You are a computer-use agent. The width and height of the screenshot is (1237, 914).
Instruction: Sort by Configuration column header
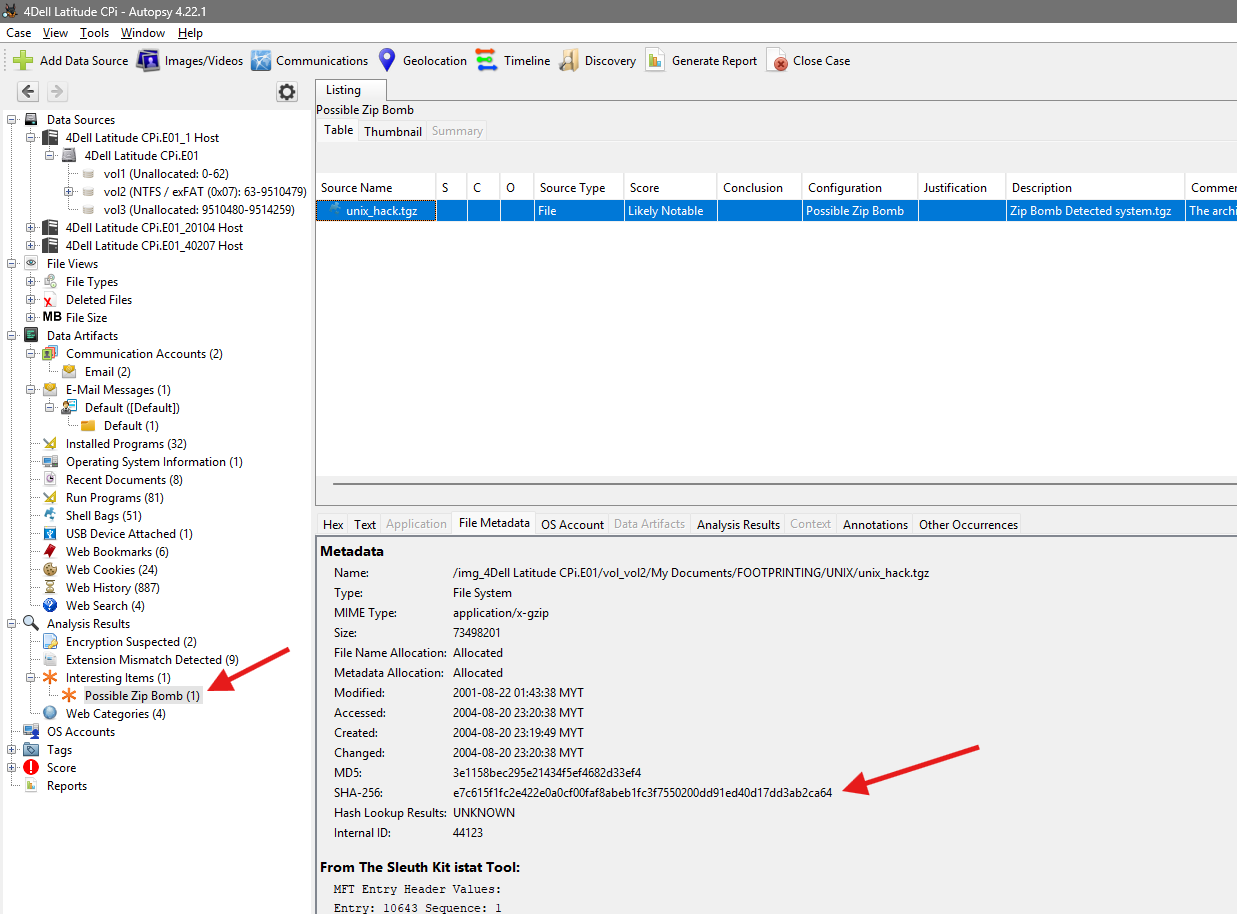click(860, 187)
